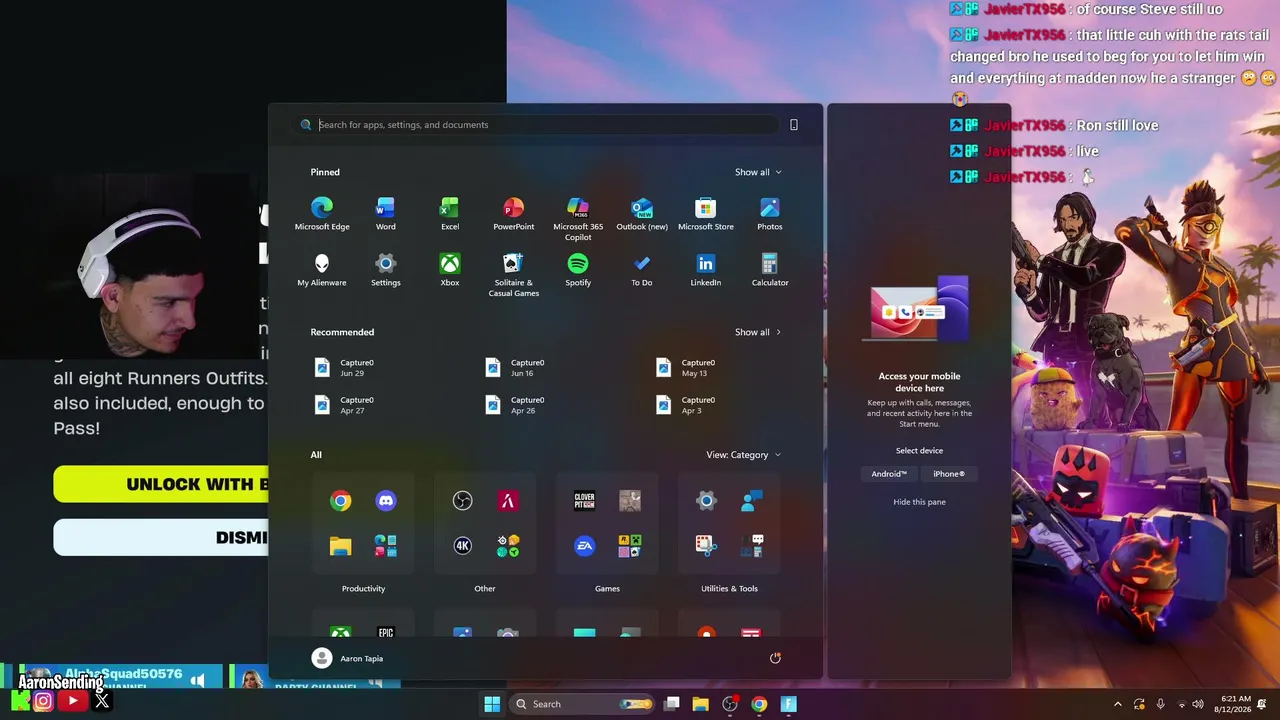Image resolution: width=1280 pixels, height=720 pixels.
Task: Open Chrome in the Productivity category
Action: click(341, 501)
